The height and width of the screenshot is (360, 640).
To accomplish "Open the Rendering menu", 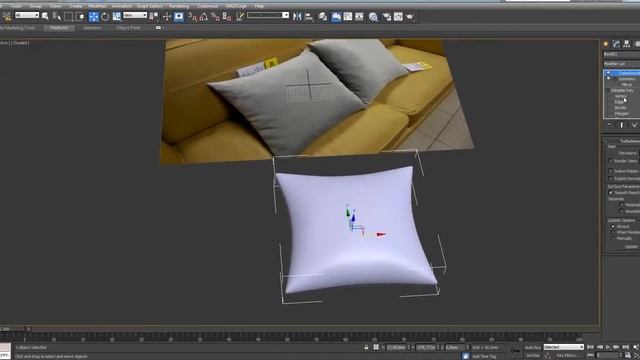I will tap(179, 6).
